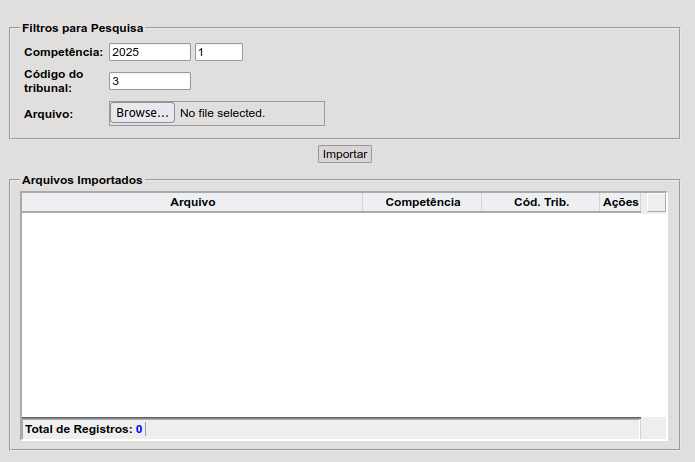The width and height of the screenshot is (695, 462).
Task: Click the 'Filtros para Pesquisa' group title
Action: 82,28
